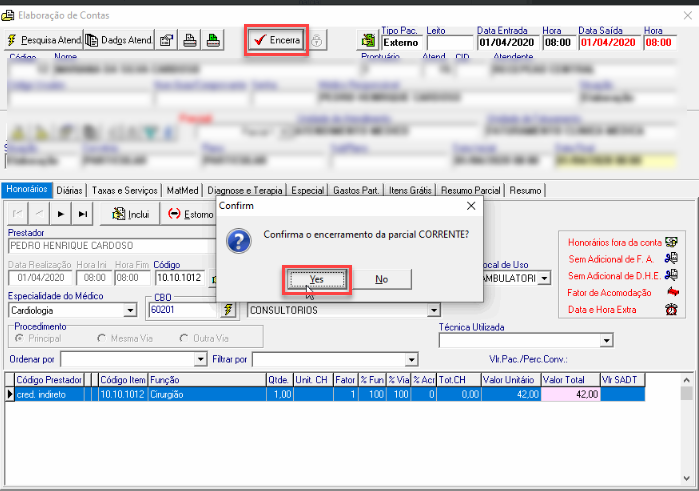
Task: Go to last record navigation arrow
Action: 82,214
